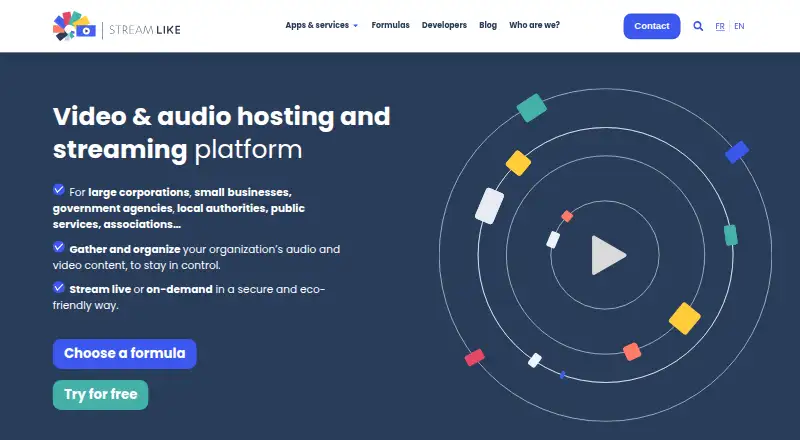The image size is (800, 440).
Task: Click the text "Gather and organize"
Action: click(x=125, y=249)
